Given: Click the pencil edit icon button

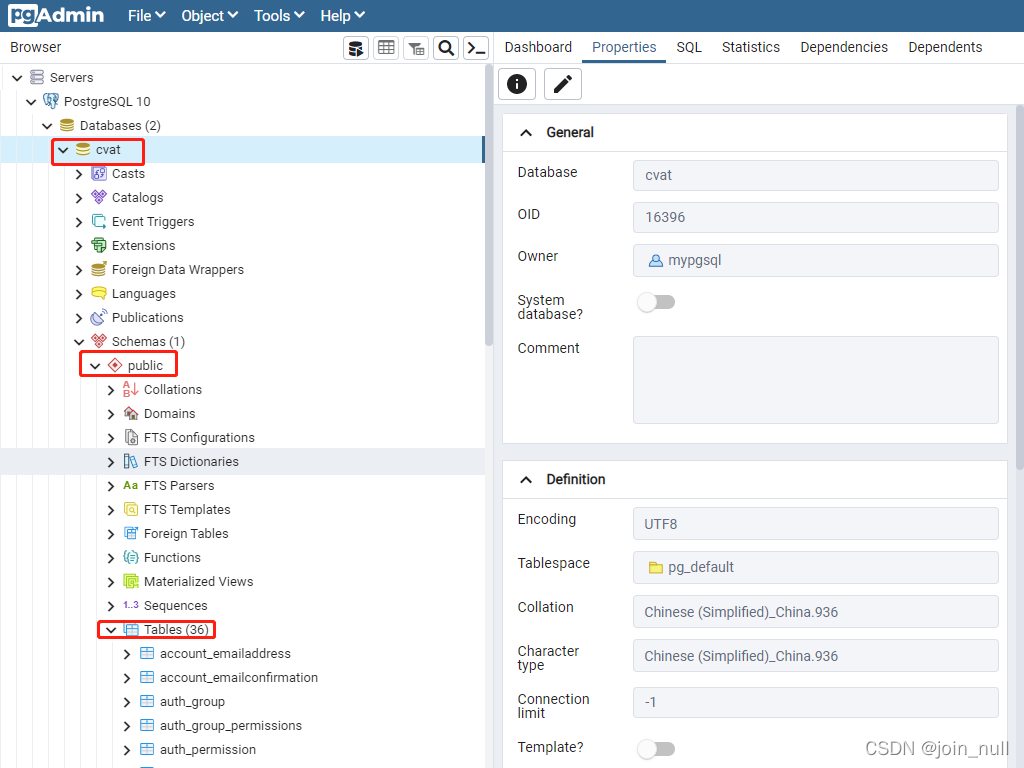Looking at the screenshot, I should coord(562,84).
